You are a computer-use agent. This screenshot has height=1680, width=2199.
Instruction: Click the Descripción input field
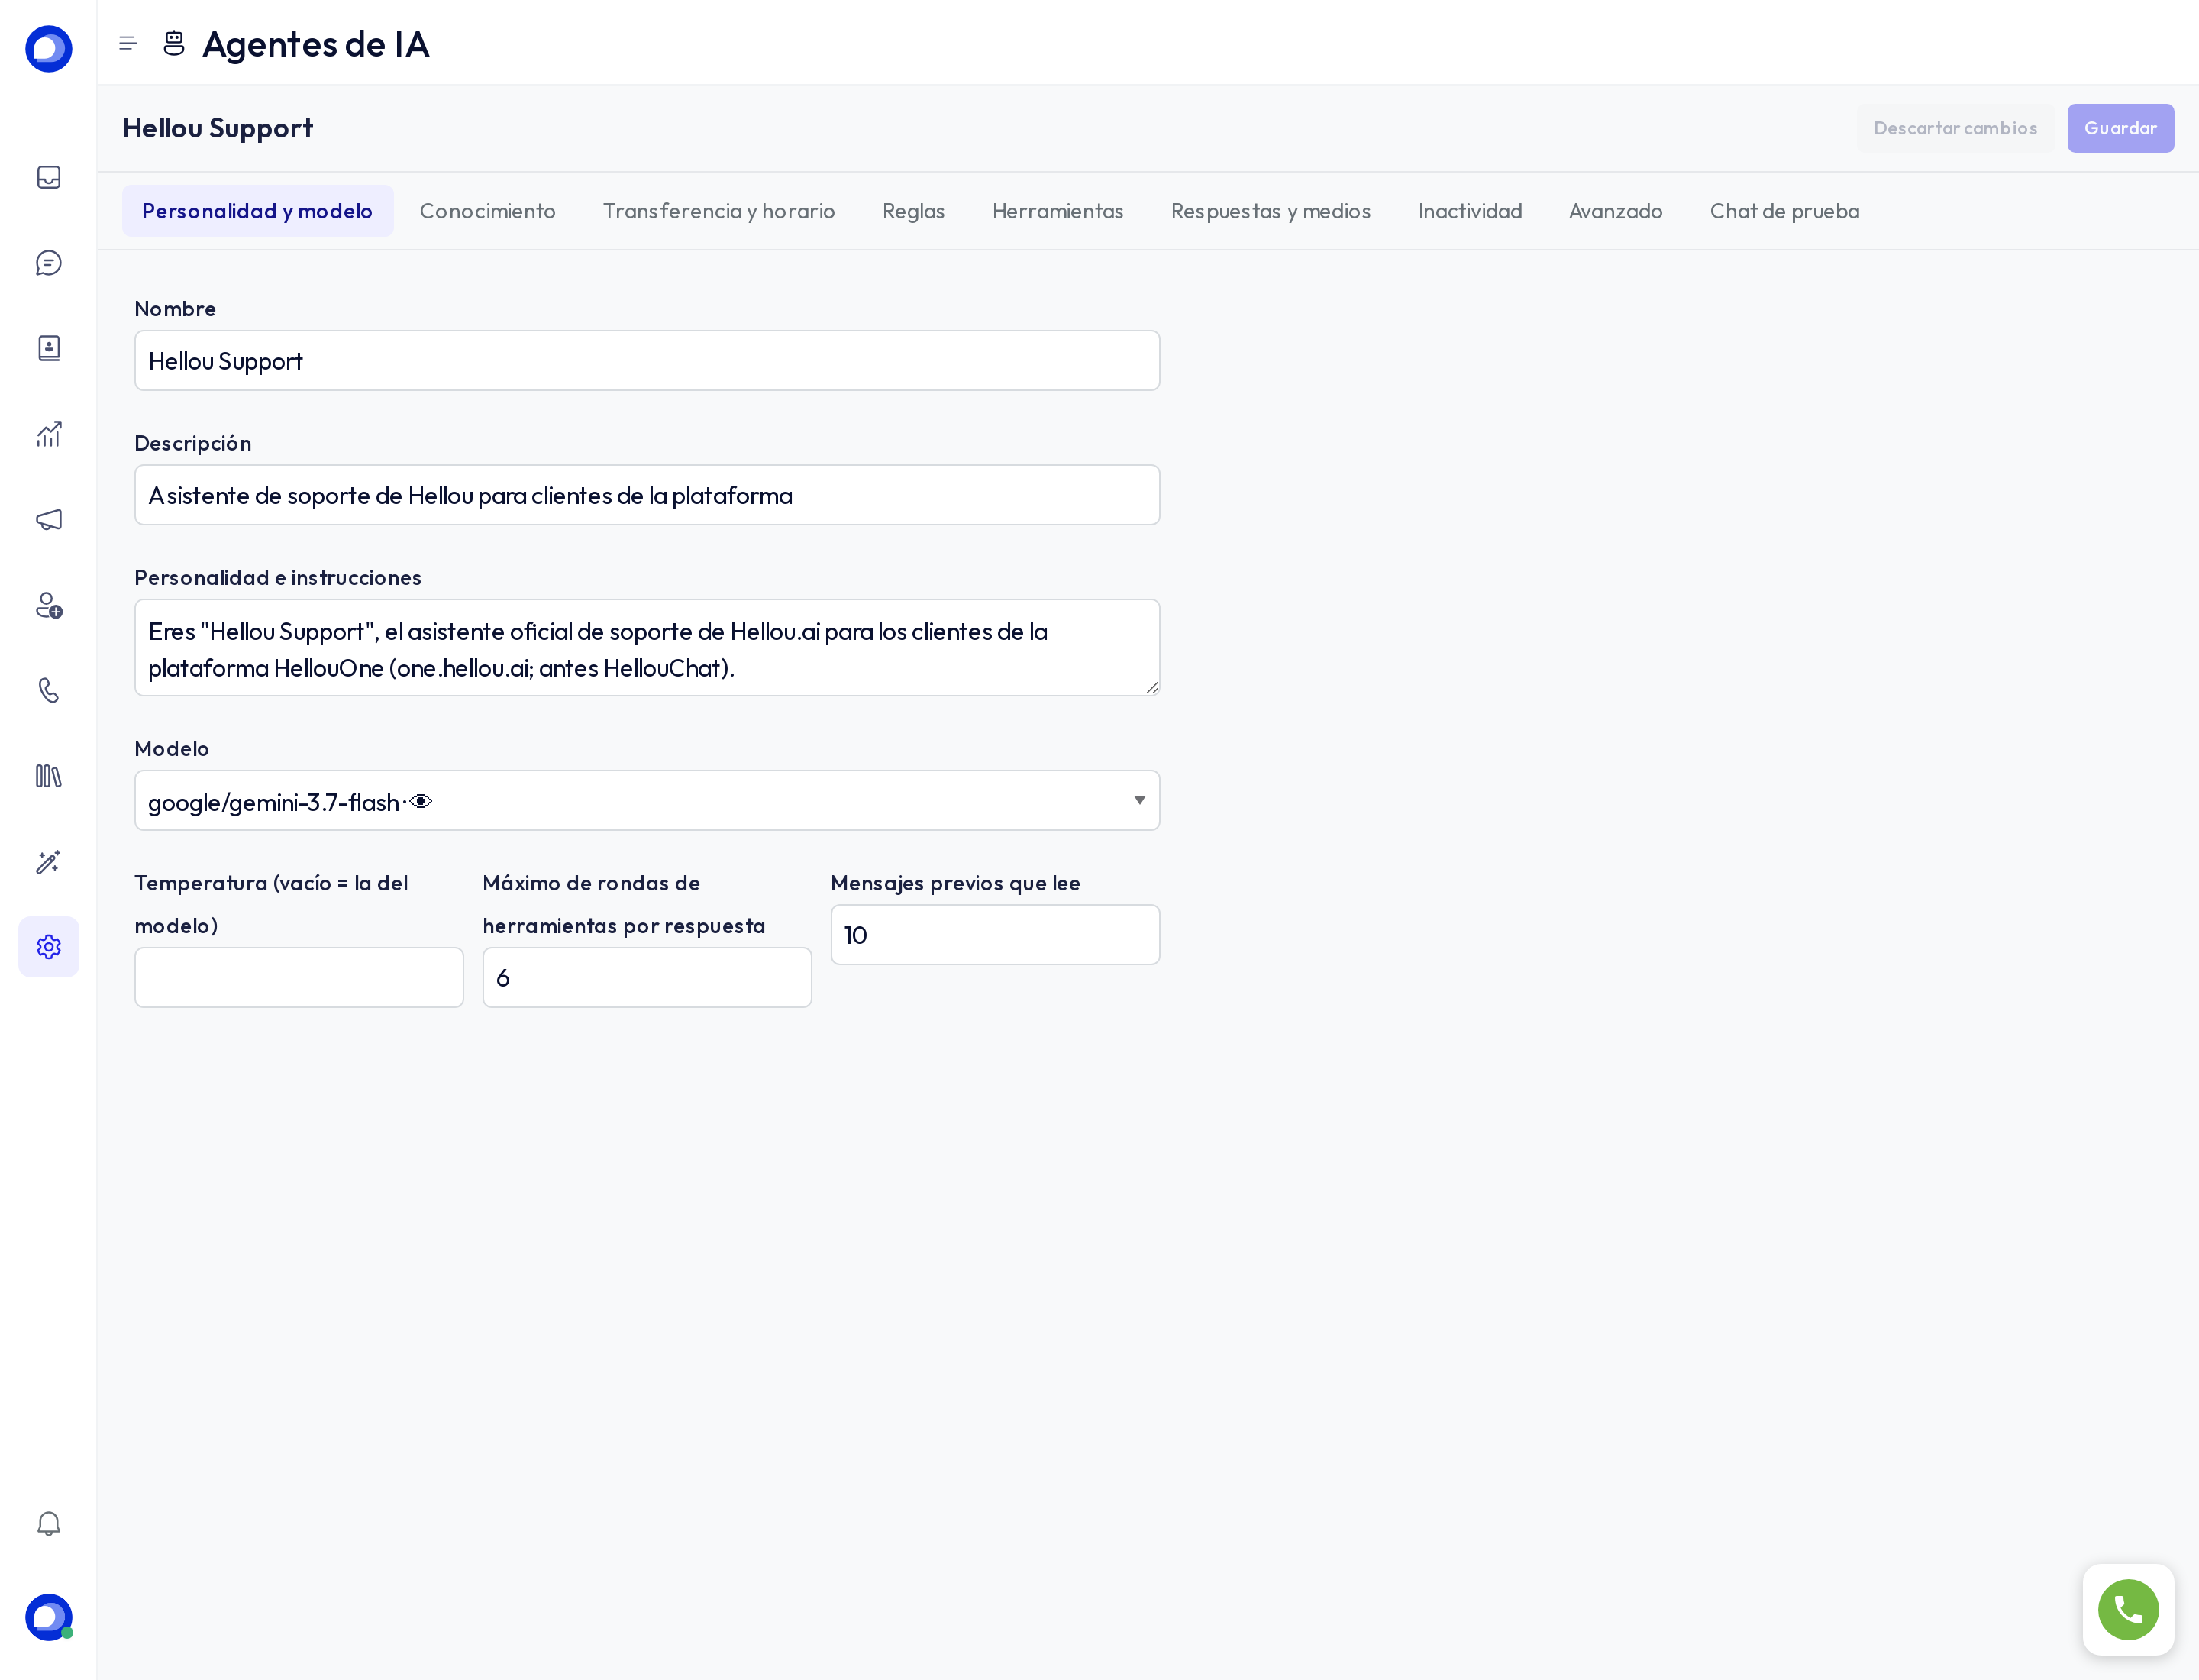click(x=647, y=495)
